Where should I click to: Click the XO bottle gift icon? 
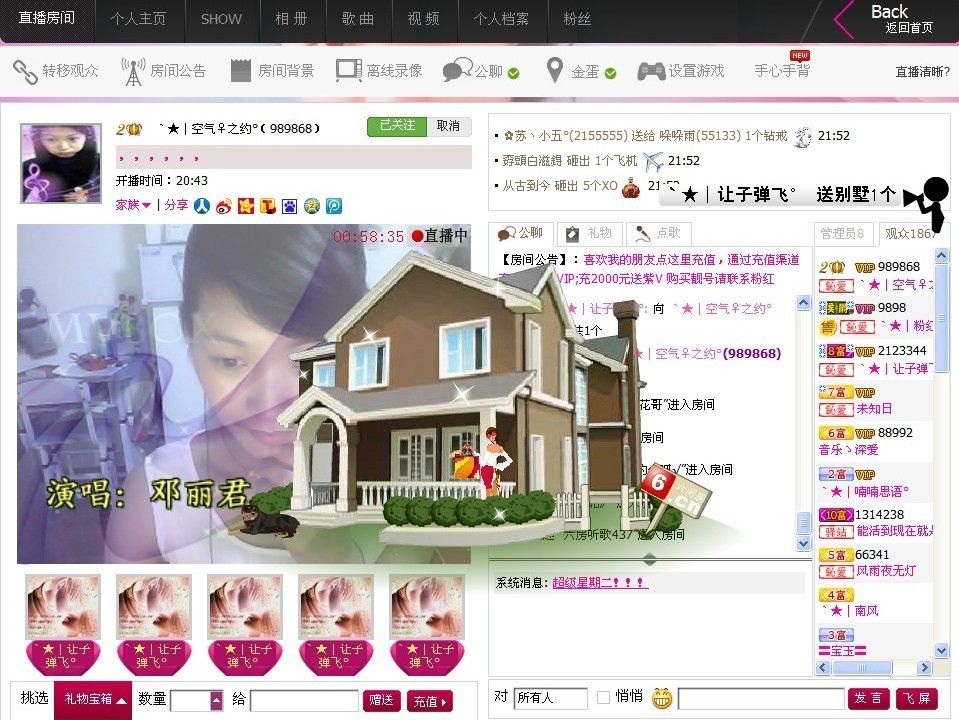click(x=631, y=187)
